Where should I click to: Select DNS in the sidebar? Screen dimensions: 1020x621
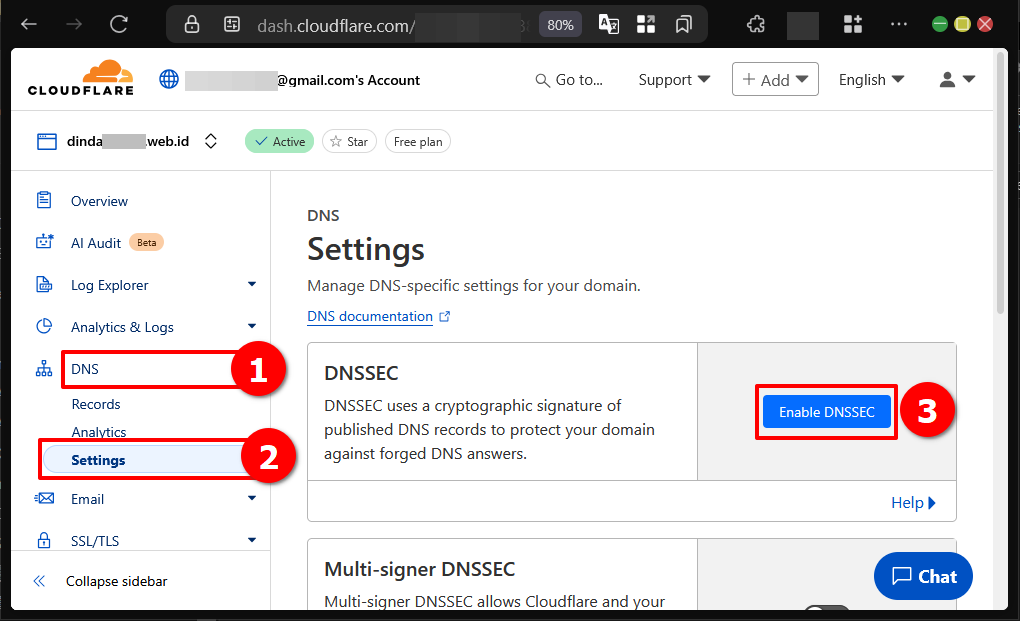pos(85,369)
